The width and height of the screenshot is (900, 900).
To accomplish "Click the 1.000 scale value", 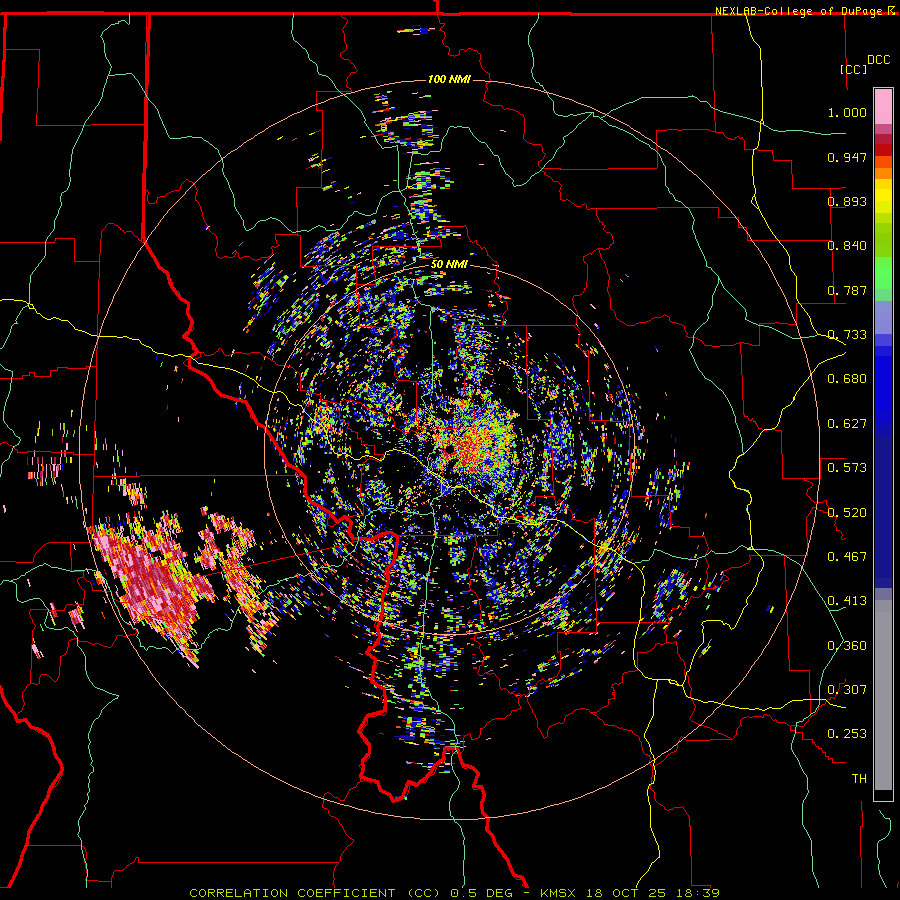I will (x=847, y=112).
